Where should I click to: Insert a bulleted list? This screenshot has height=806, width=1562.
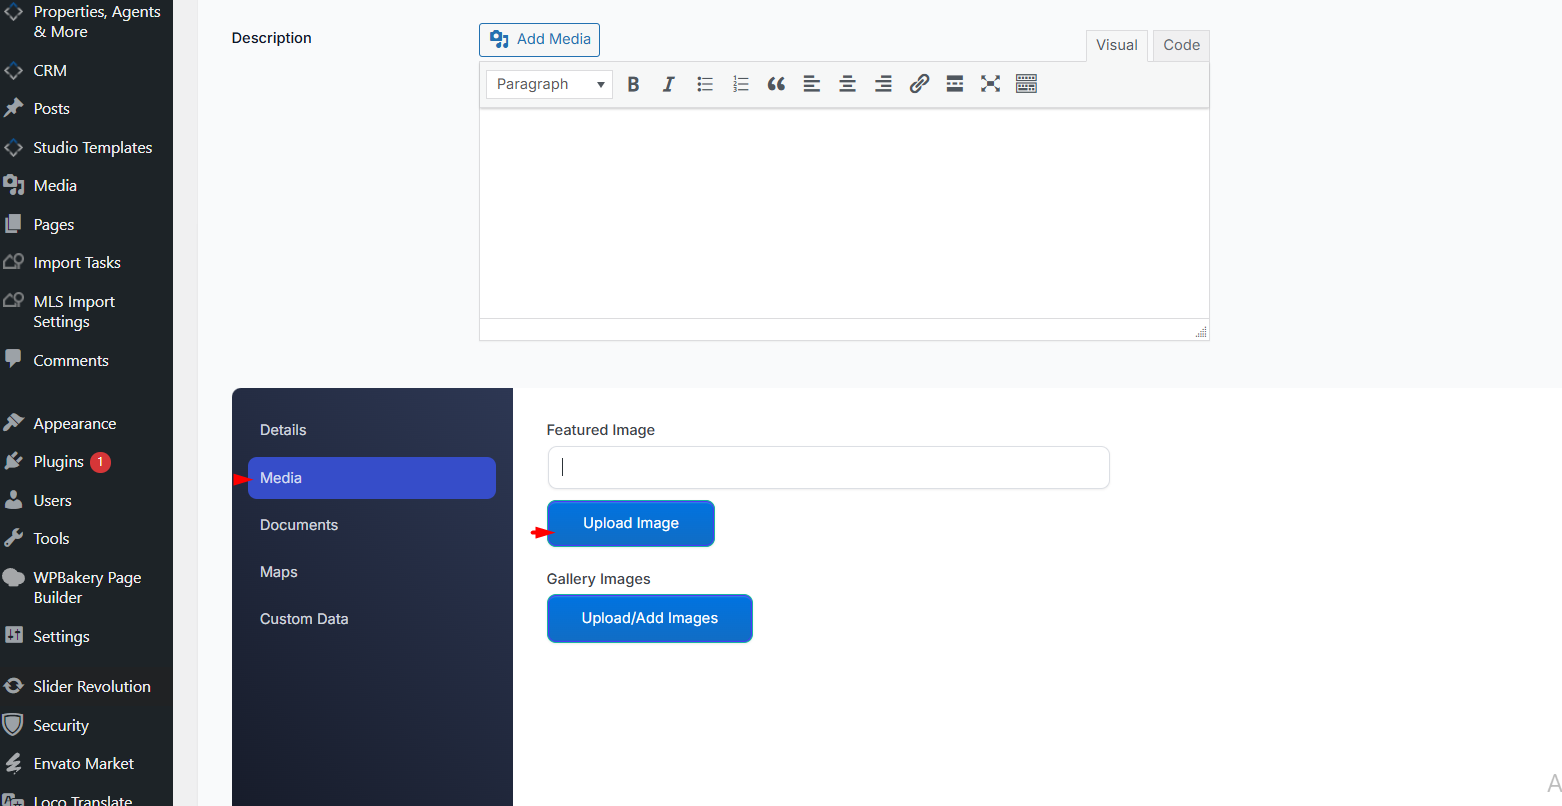tap(705, 84)
